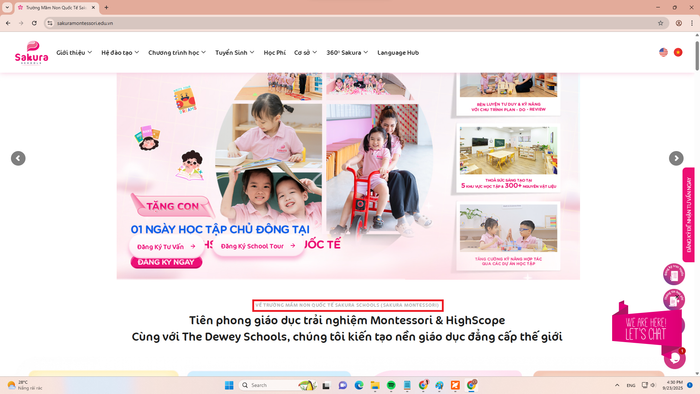Image resolution: width=700 pixels, height=394 pixels.
Task: Click the Sakura Schools logo
Action: coord(31,53)
